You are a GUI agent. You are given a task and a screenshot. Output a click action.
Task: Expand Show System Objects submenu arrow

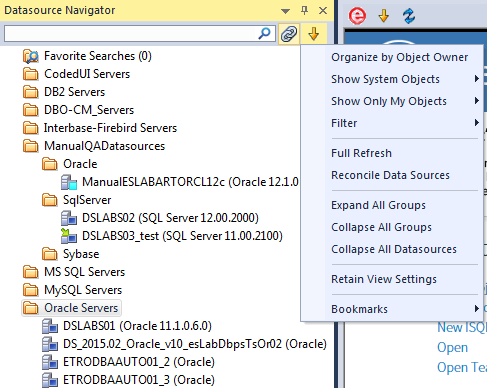click(477, 79)
